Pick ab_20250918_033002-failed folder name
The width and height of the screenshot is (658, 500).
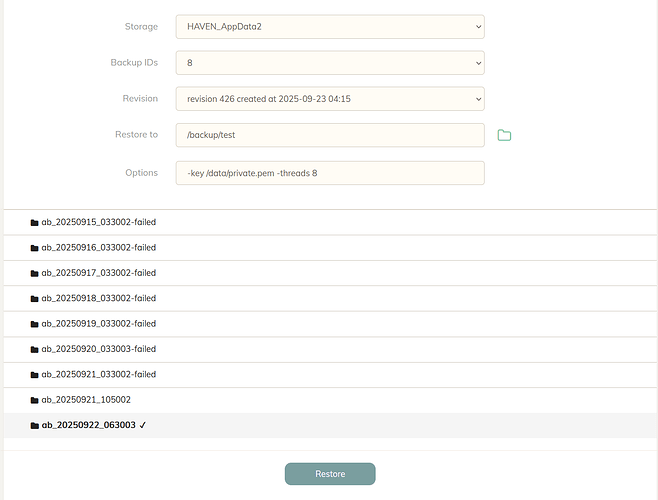98,298
